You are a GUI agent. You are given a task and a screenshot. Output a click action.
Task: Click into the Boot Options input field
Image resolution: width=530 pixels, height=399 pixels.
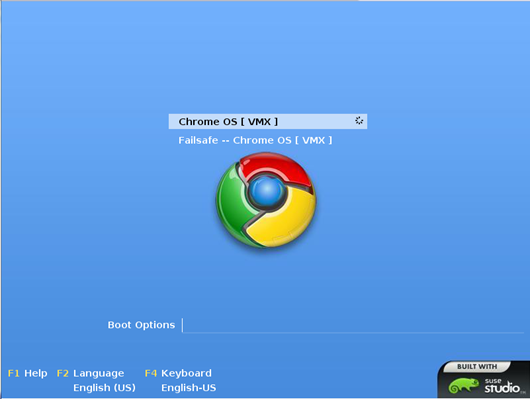[x=353, y=325]
